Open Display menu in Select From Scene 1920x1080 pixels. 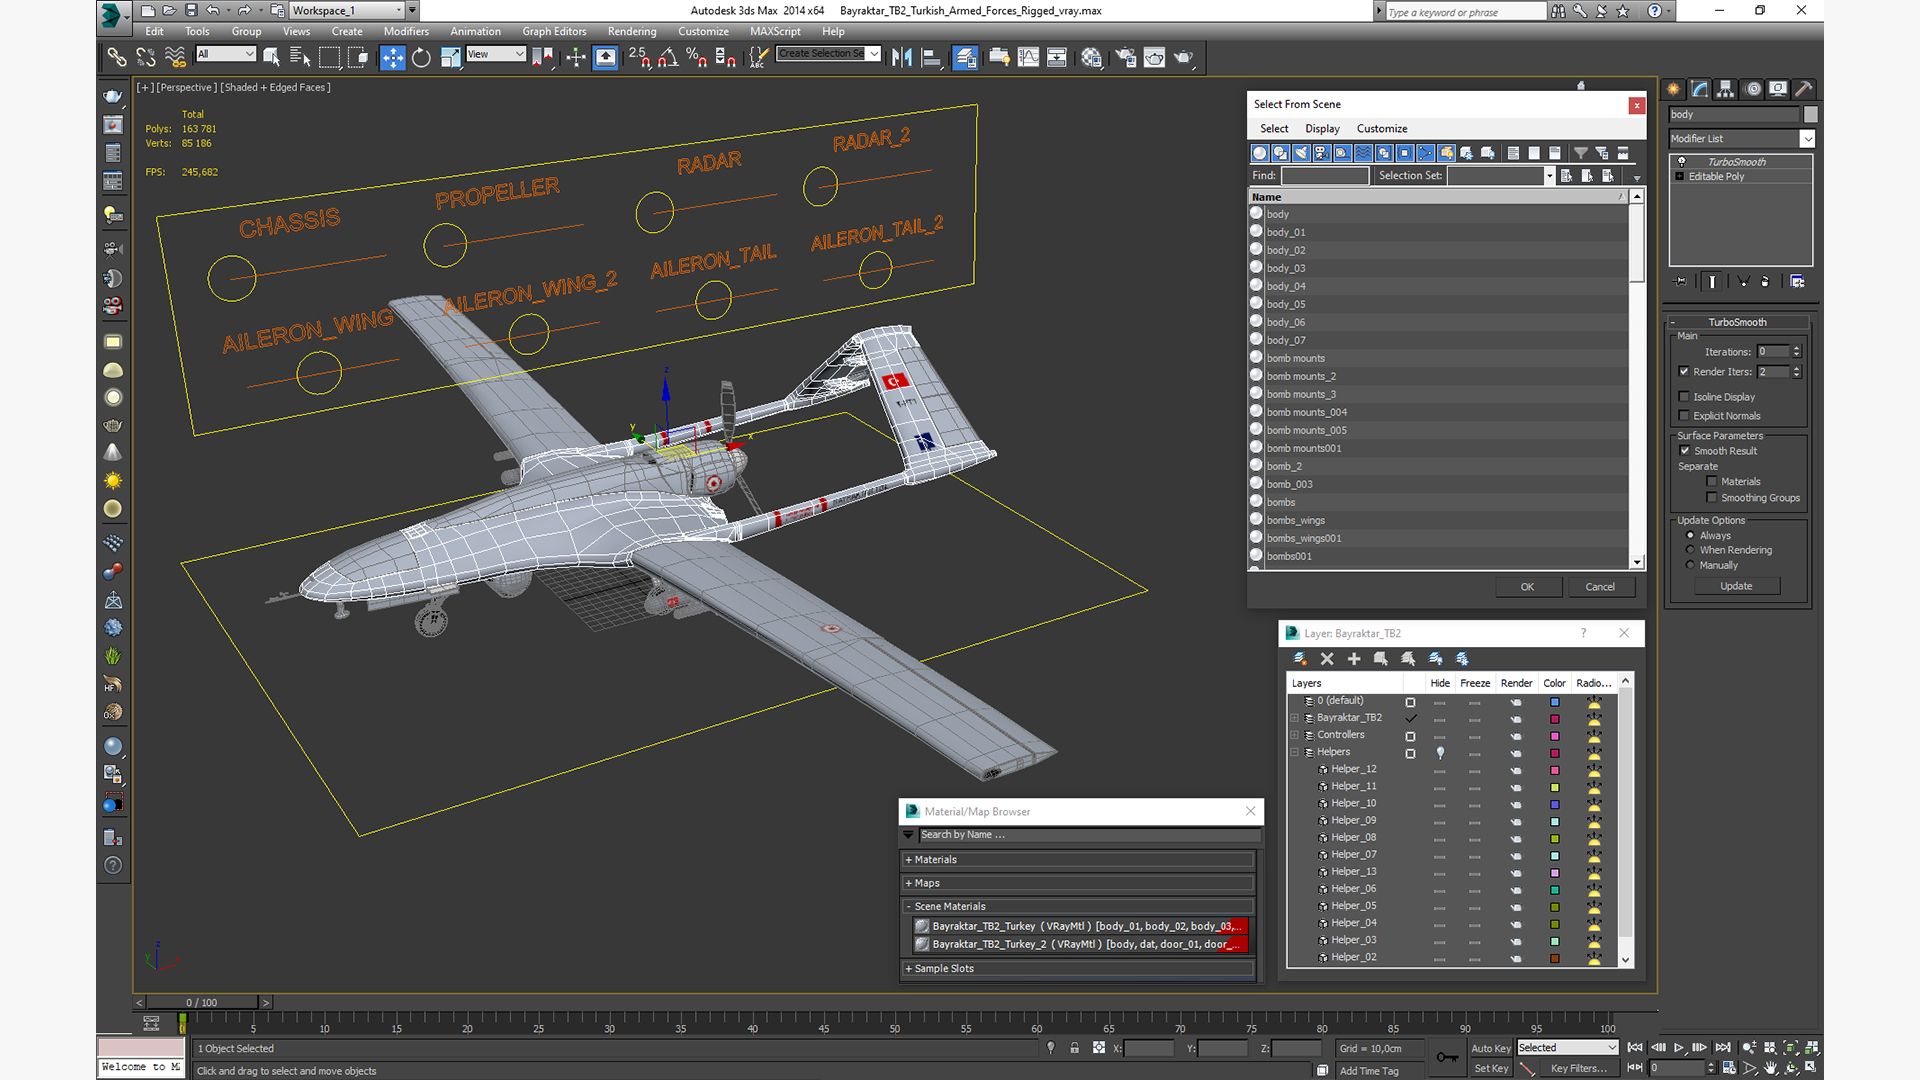point(1322,129)
